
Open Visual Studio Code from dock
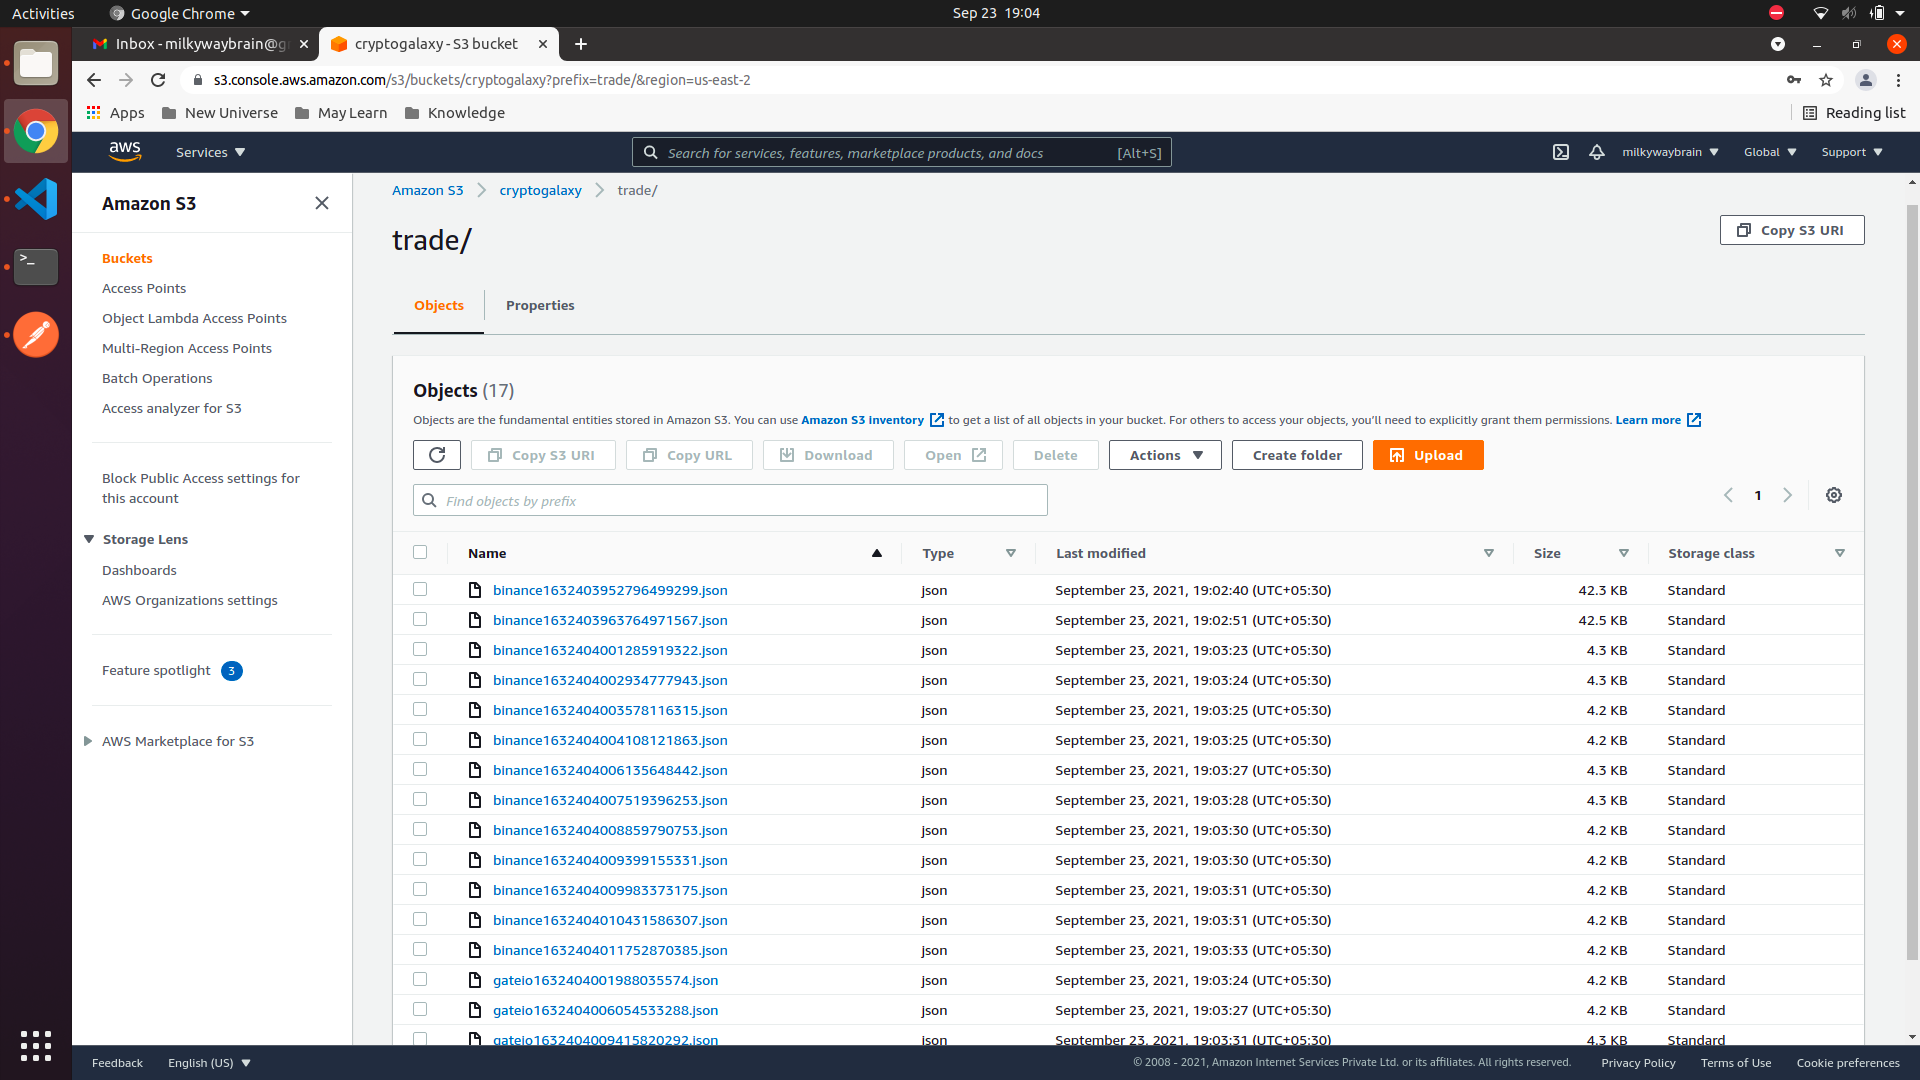click(x=36, y=199)
